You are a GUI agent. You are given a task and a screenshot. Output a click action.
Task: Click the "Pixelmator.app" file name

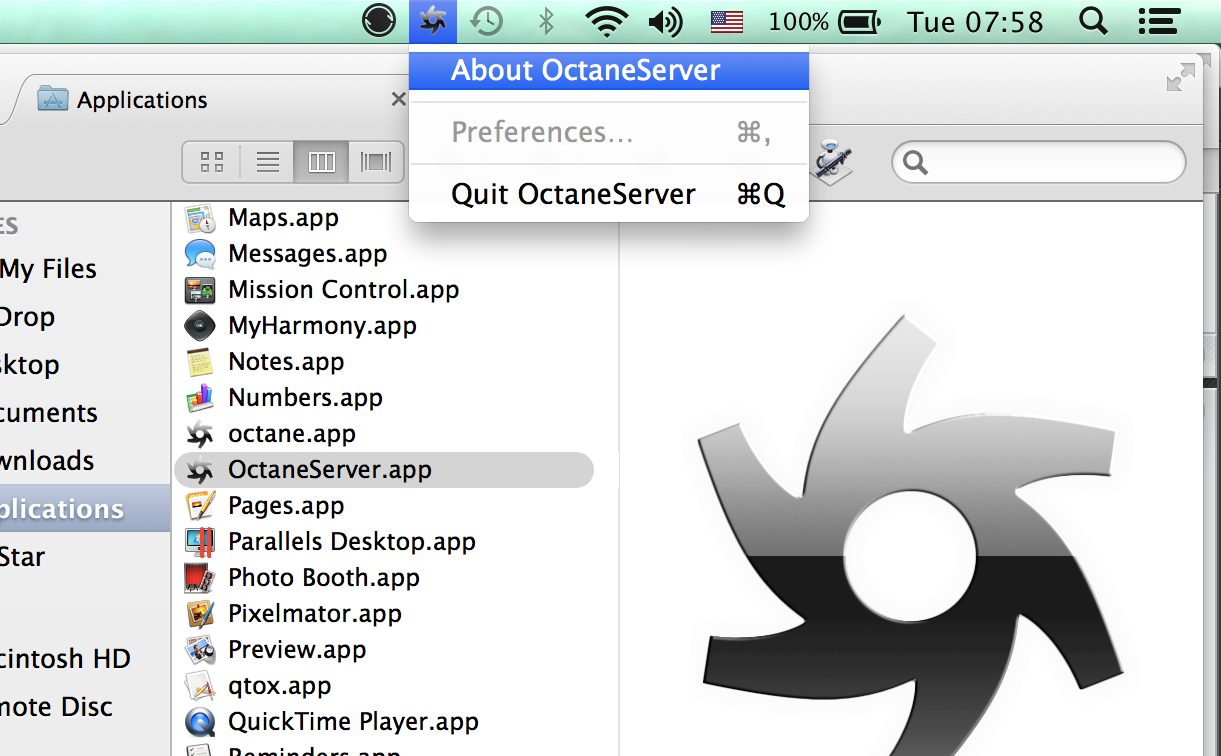pyautogui.click(x=315, y=614)
